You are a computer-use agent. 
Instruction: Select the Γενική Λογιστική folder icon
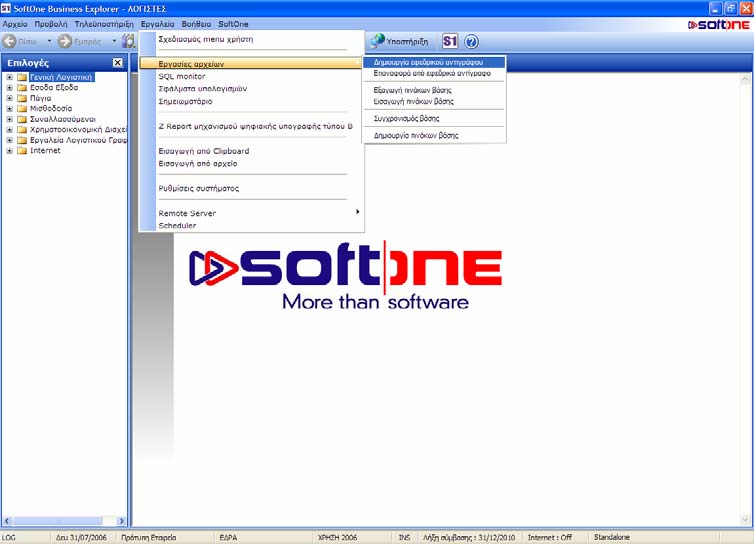tap(22, 77)
